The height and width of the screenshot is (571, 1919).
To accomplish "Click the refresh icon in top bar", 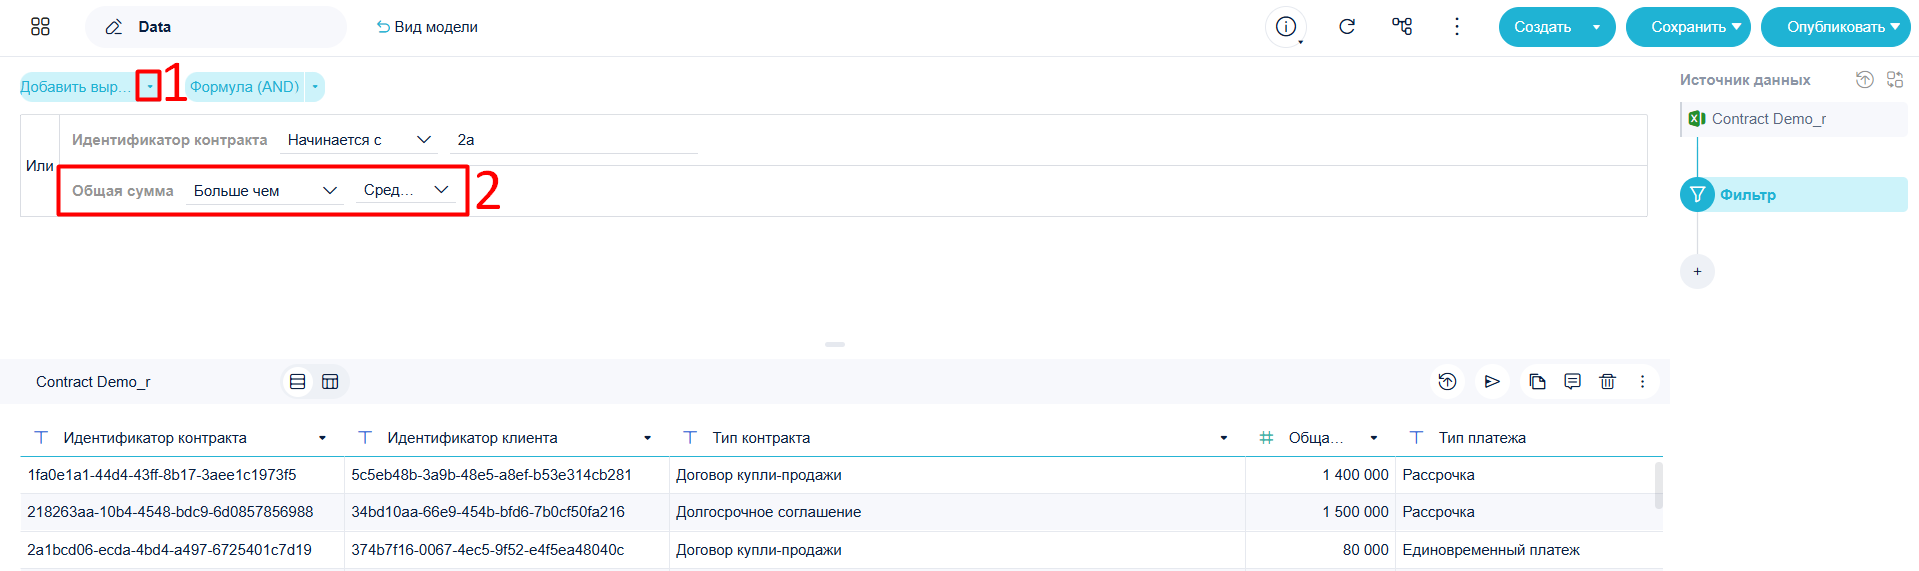I will pyautogui.click(x=1347, y=27).
